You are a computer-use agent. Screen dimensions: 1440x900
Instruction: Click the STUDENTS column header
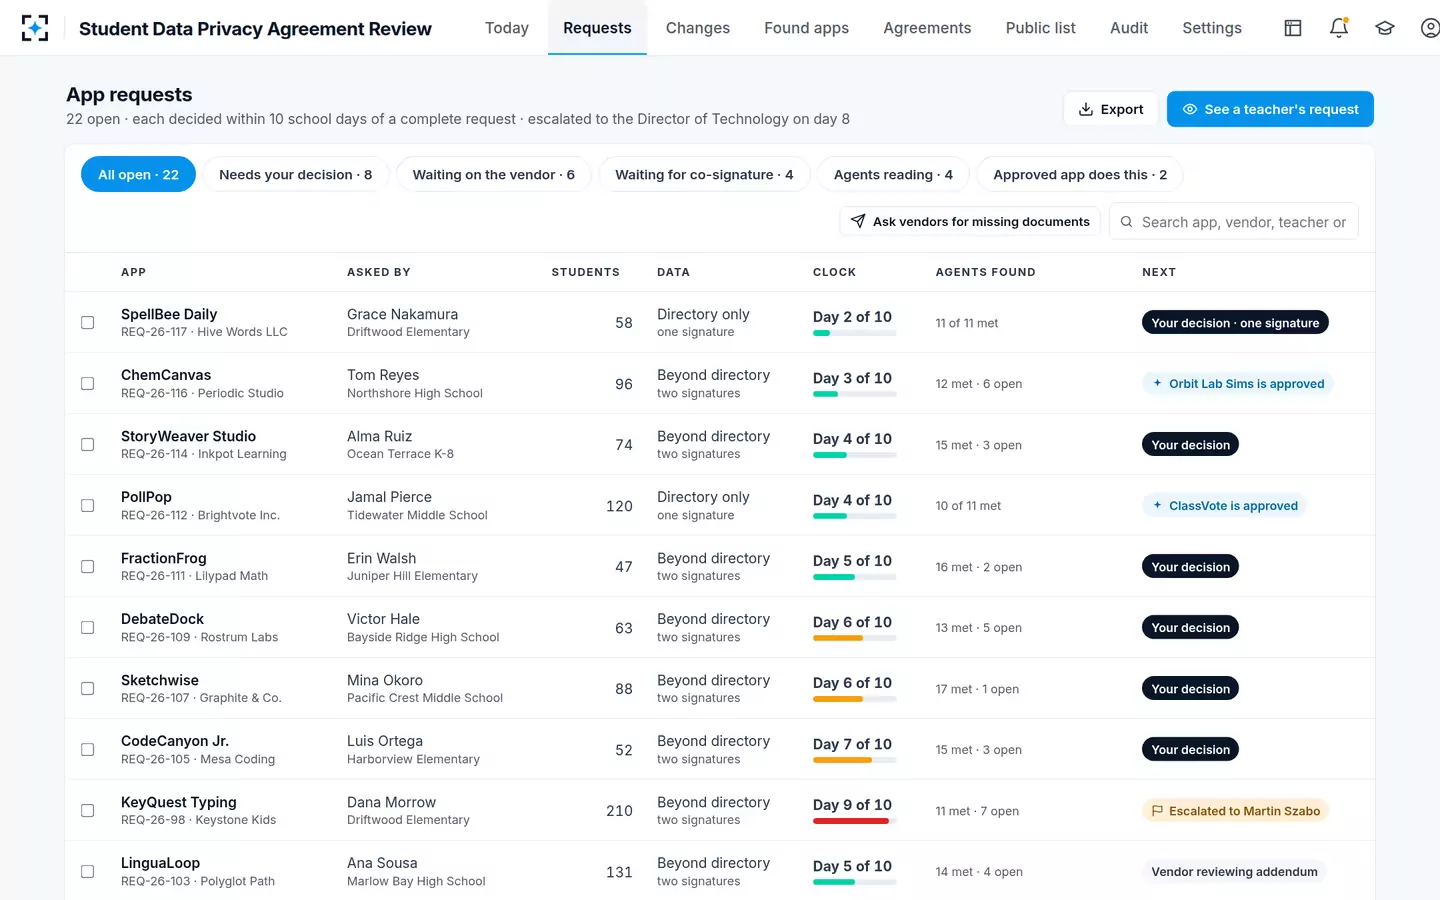pos(585,272)
